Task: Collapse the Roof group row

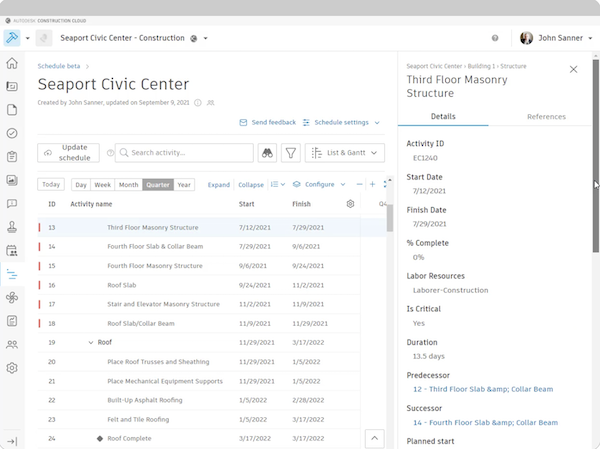Action: click(91, 343)
